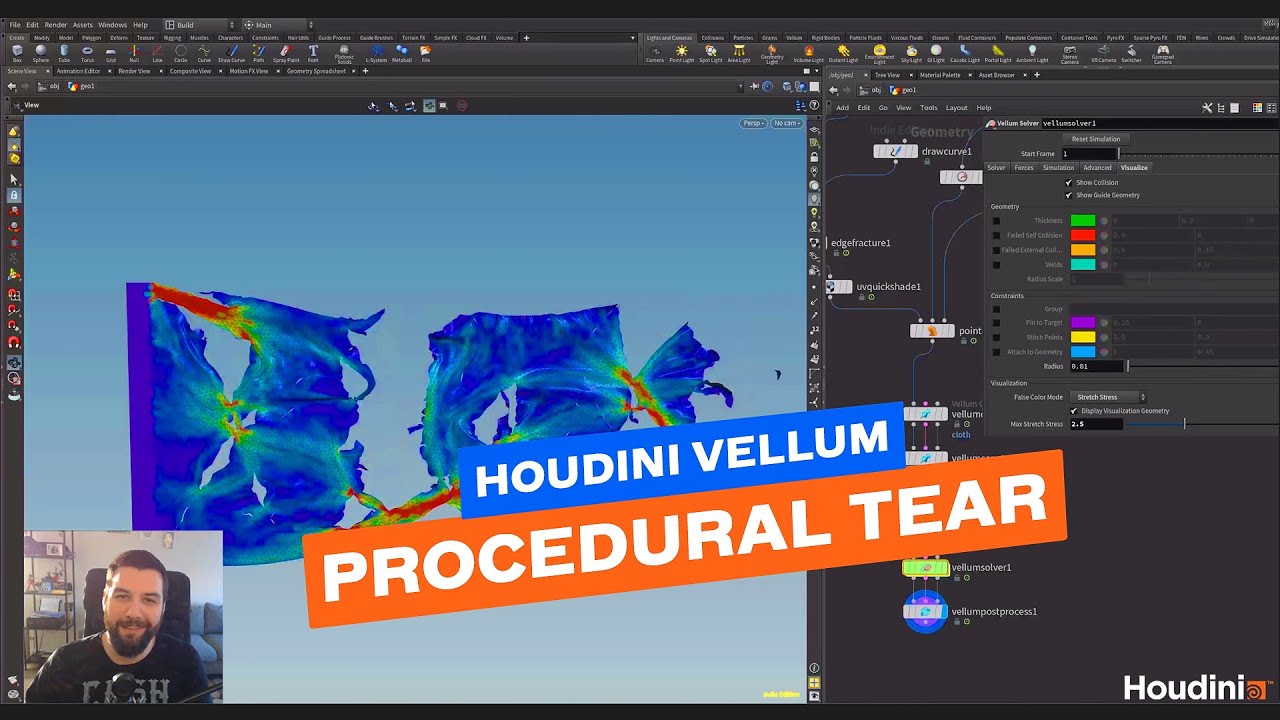Select the Grid shelf tool
This screenshot has height=720, width=1280.
(x=110, y=52)
